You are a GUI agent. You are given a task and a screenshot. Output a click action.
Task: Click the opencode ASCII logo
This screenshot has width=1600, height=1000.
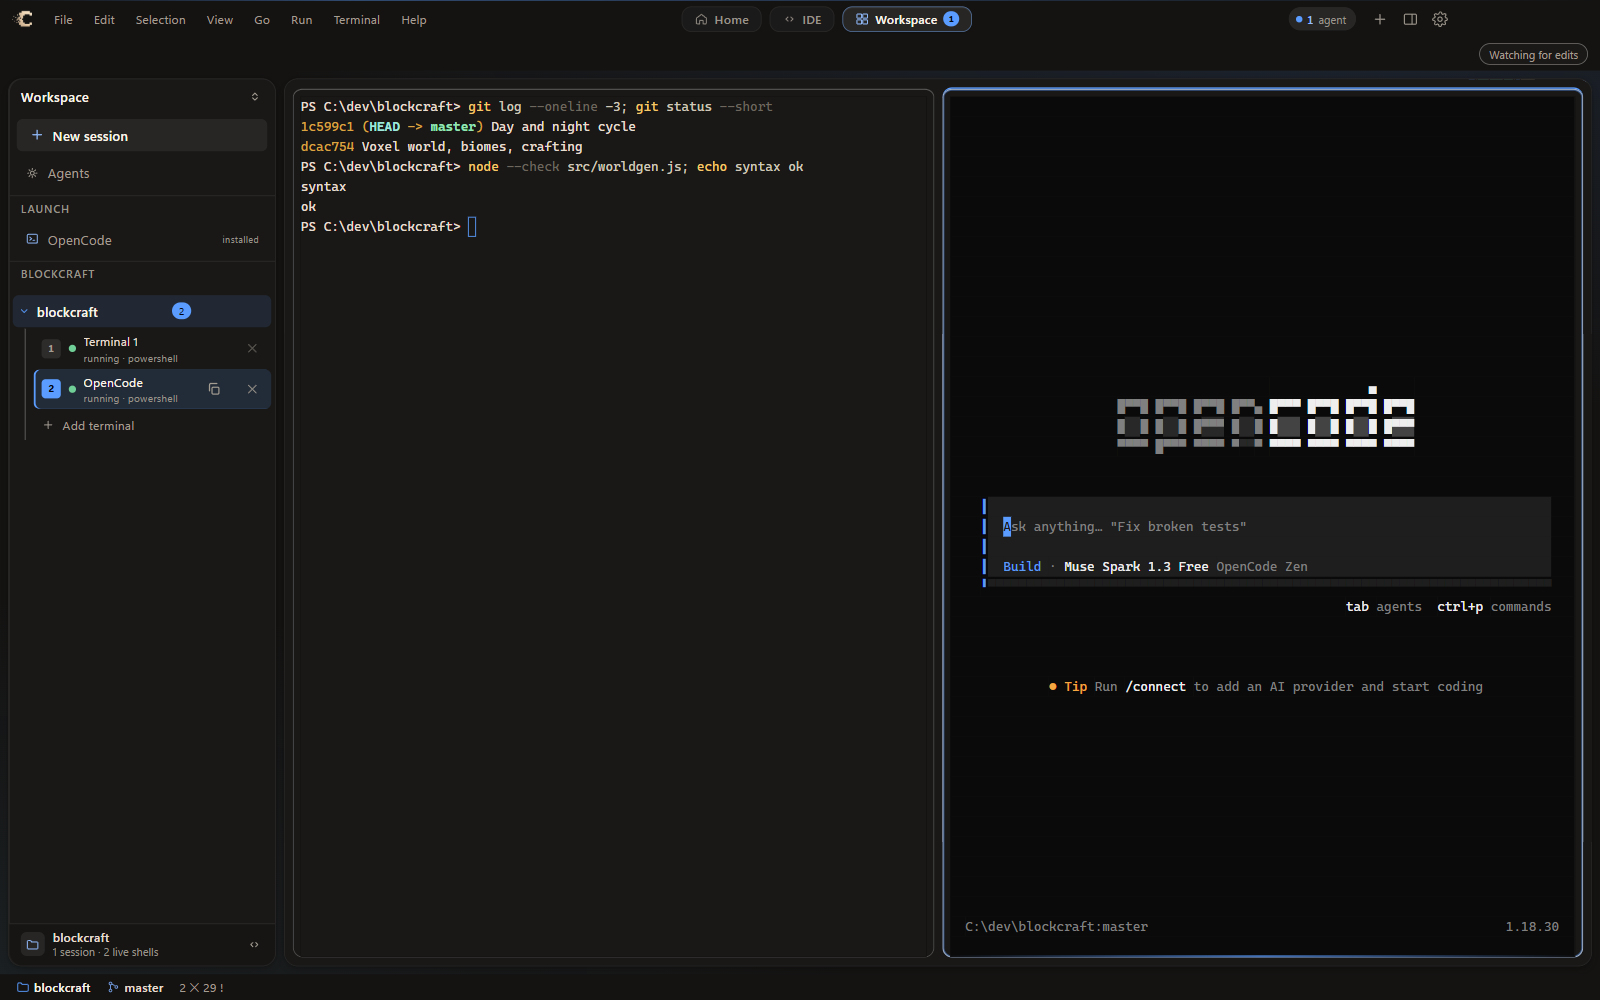tap(1265, 420)
